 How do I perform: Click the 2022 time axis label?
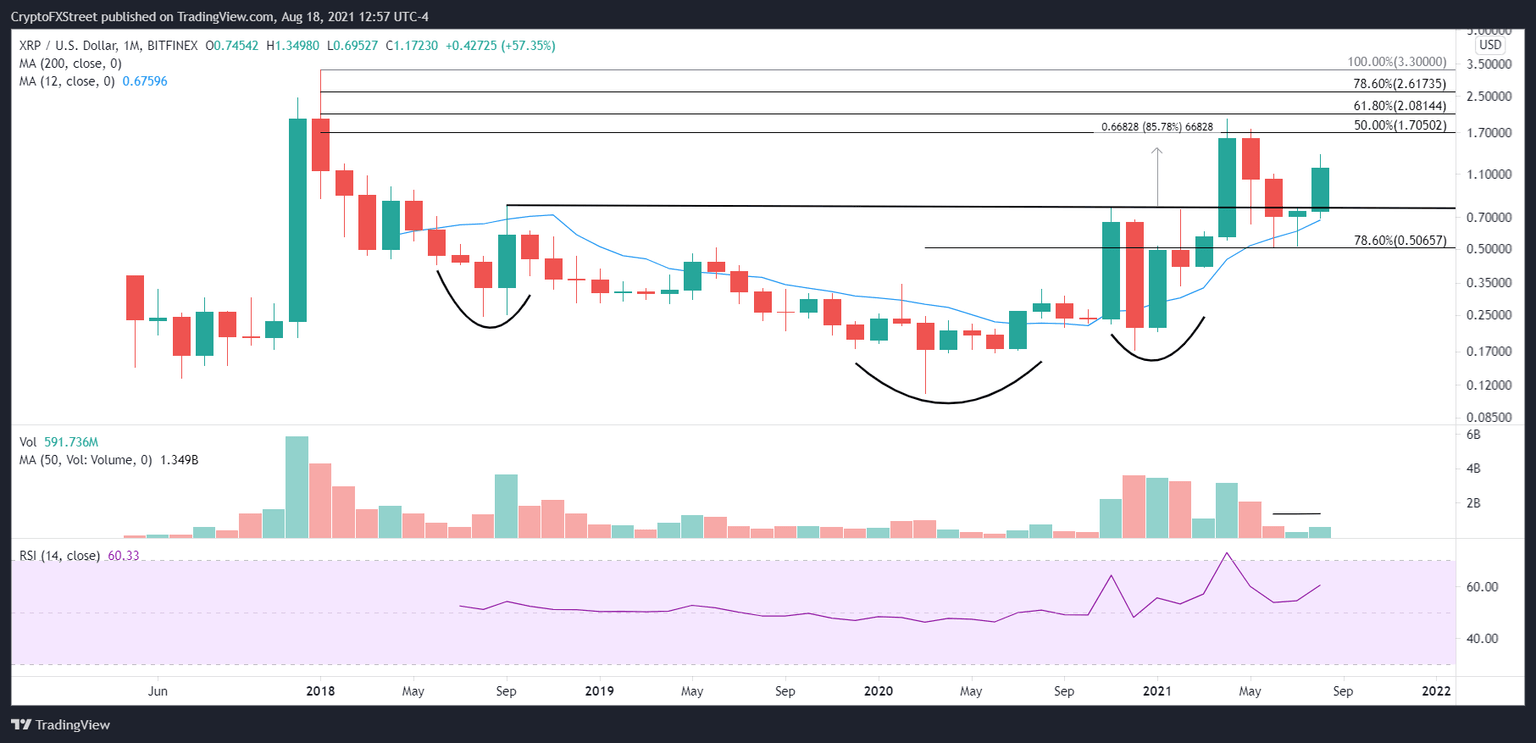click(1436, 690)
